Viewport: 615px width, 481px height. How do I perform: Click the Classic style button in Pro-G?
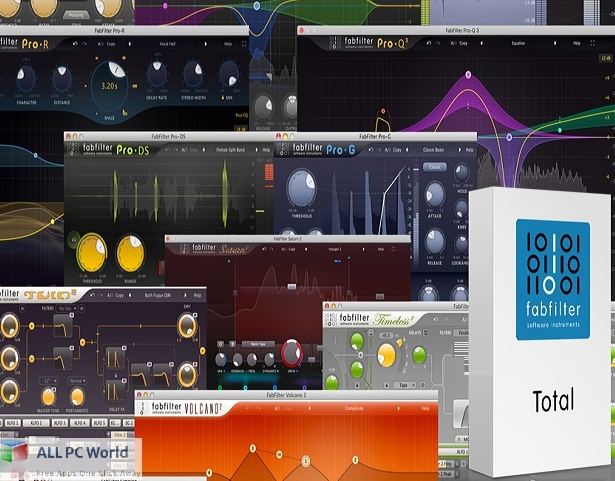coord(435,167)
